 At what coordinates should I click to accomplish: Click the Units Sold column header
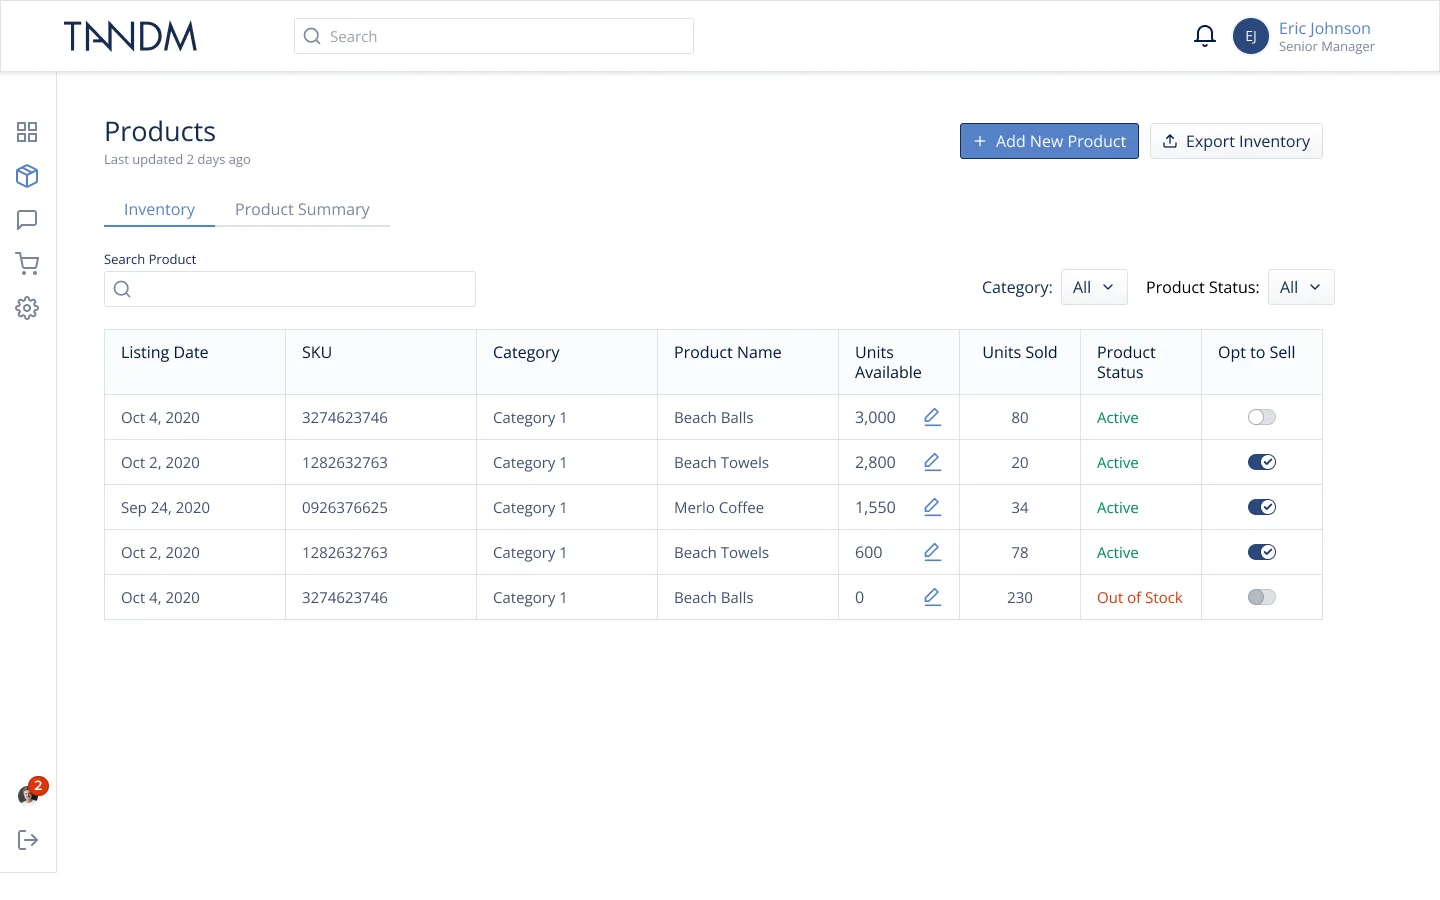[1020, 362]
